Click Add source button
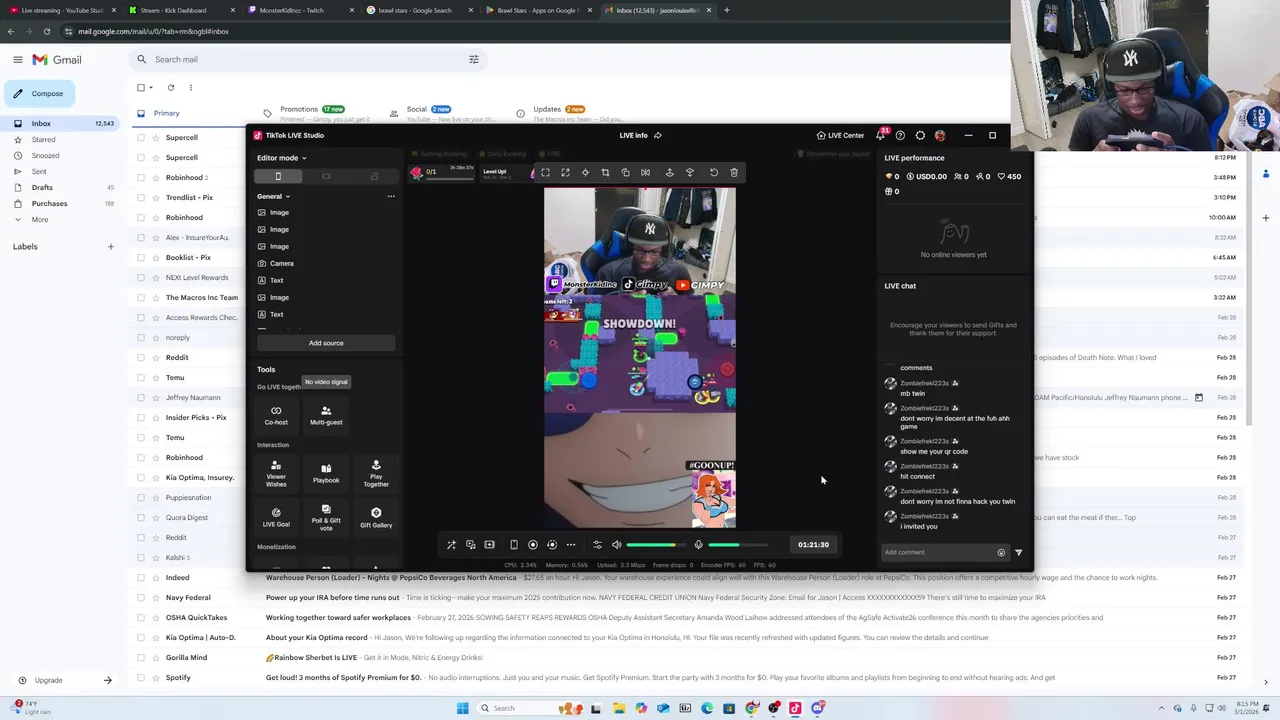Viewport: 1280px width, 720px height. pyautogui.click(x=326, y=343)
